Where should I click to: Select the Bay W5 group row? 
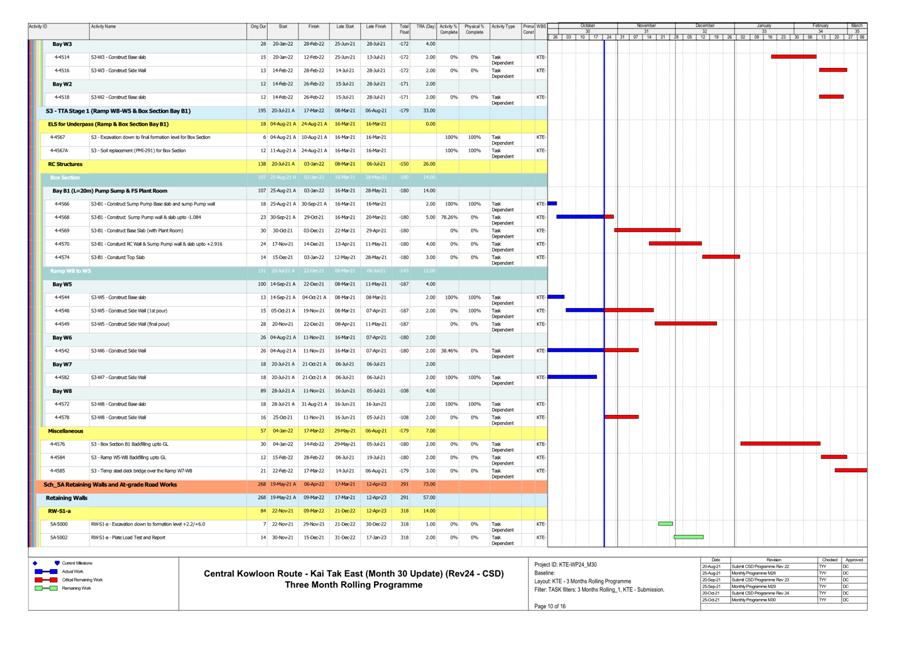click(x=62, y=284)
